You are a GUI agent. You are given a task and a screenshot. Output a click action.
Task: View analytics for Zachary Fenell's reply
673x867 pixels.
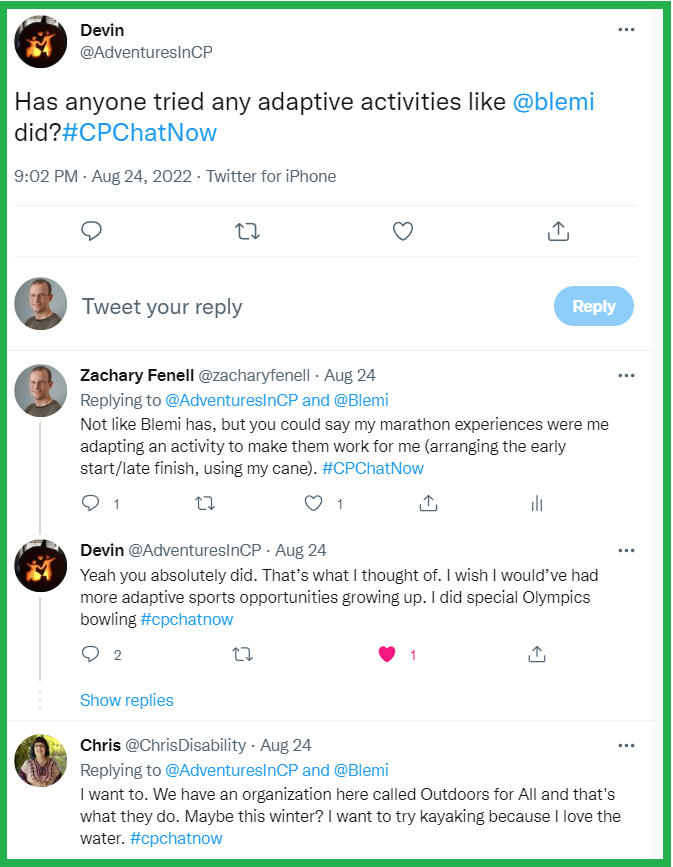click(536, 503)
